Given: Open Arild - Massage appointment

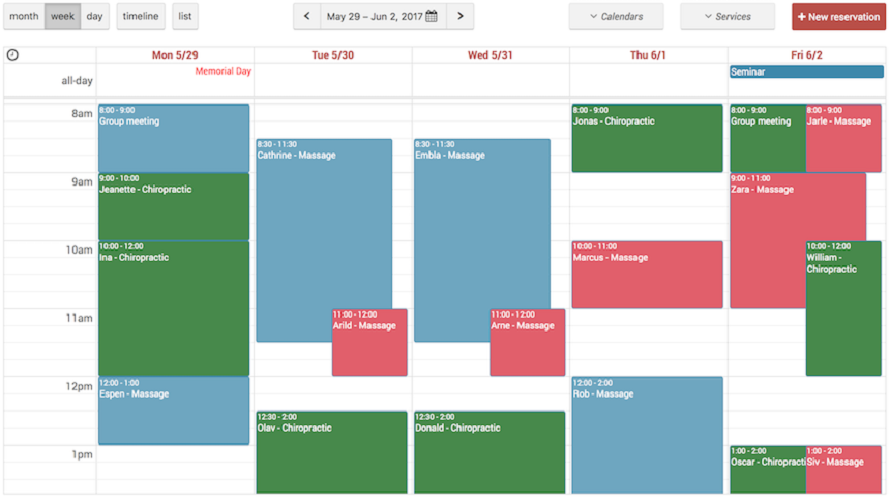Looking at the screenshot, I should click(370, 342).
